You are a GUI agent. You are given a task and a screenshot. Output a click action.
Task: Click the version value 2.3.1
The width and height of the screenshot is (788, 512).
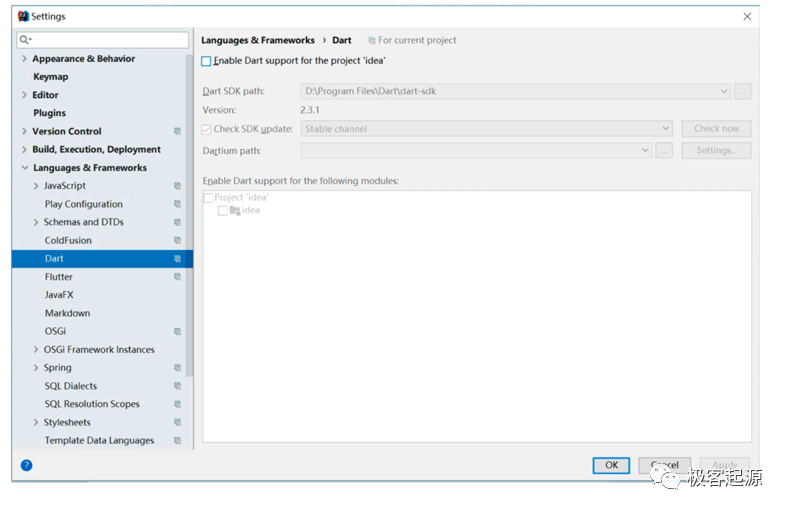tap(310, 110)
